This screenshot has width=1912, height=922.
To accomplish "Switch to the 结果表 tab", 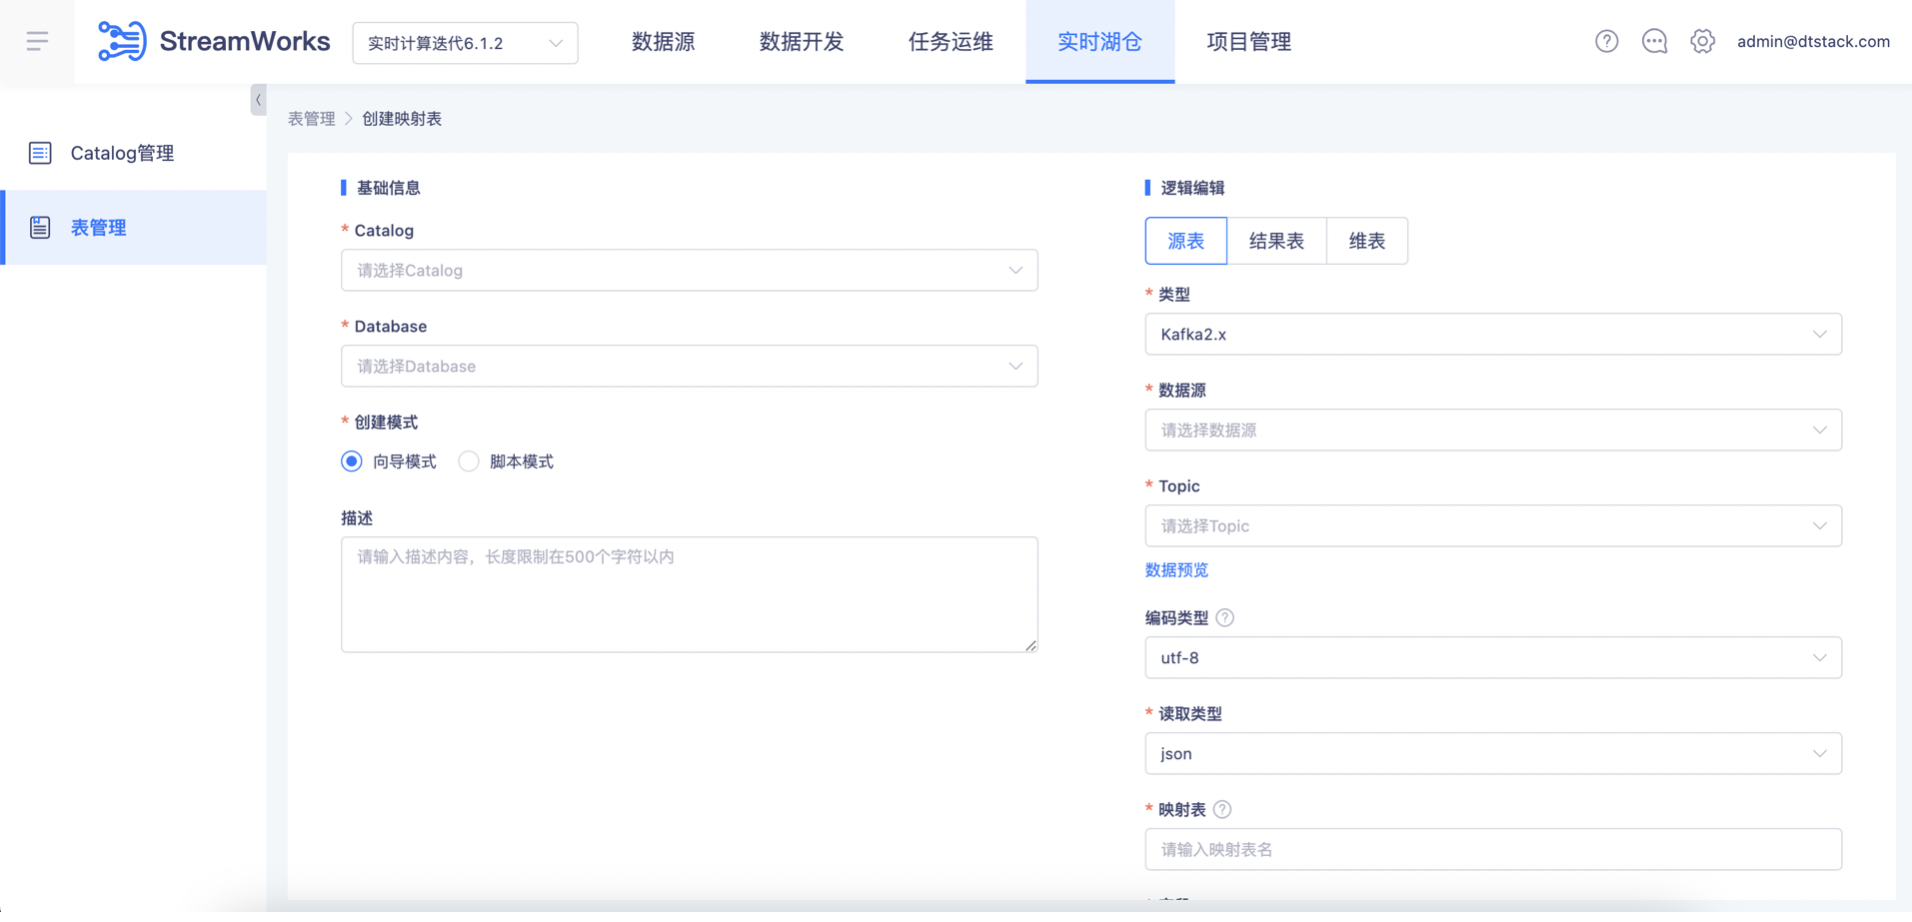I will (1276, 241).
